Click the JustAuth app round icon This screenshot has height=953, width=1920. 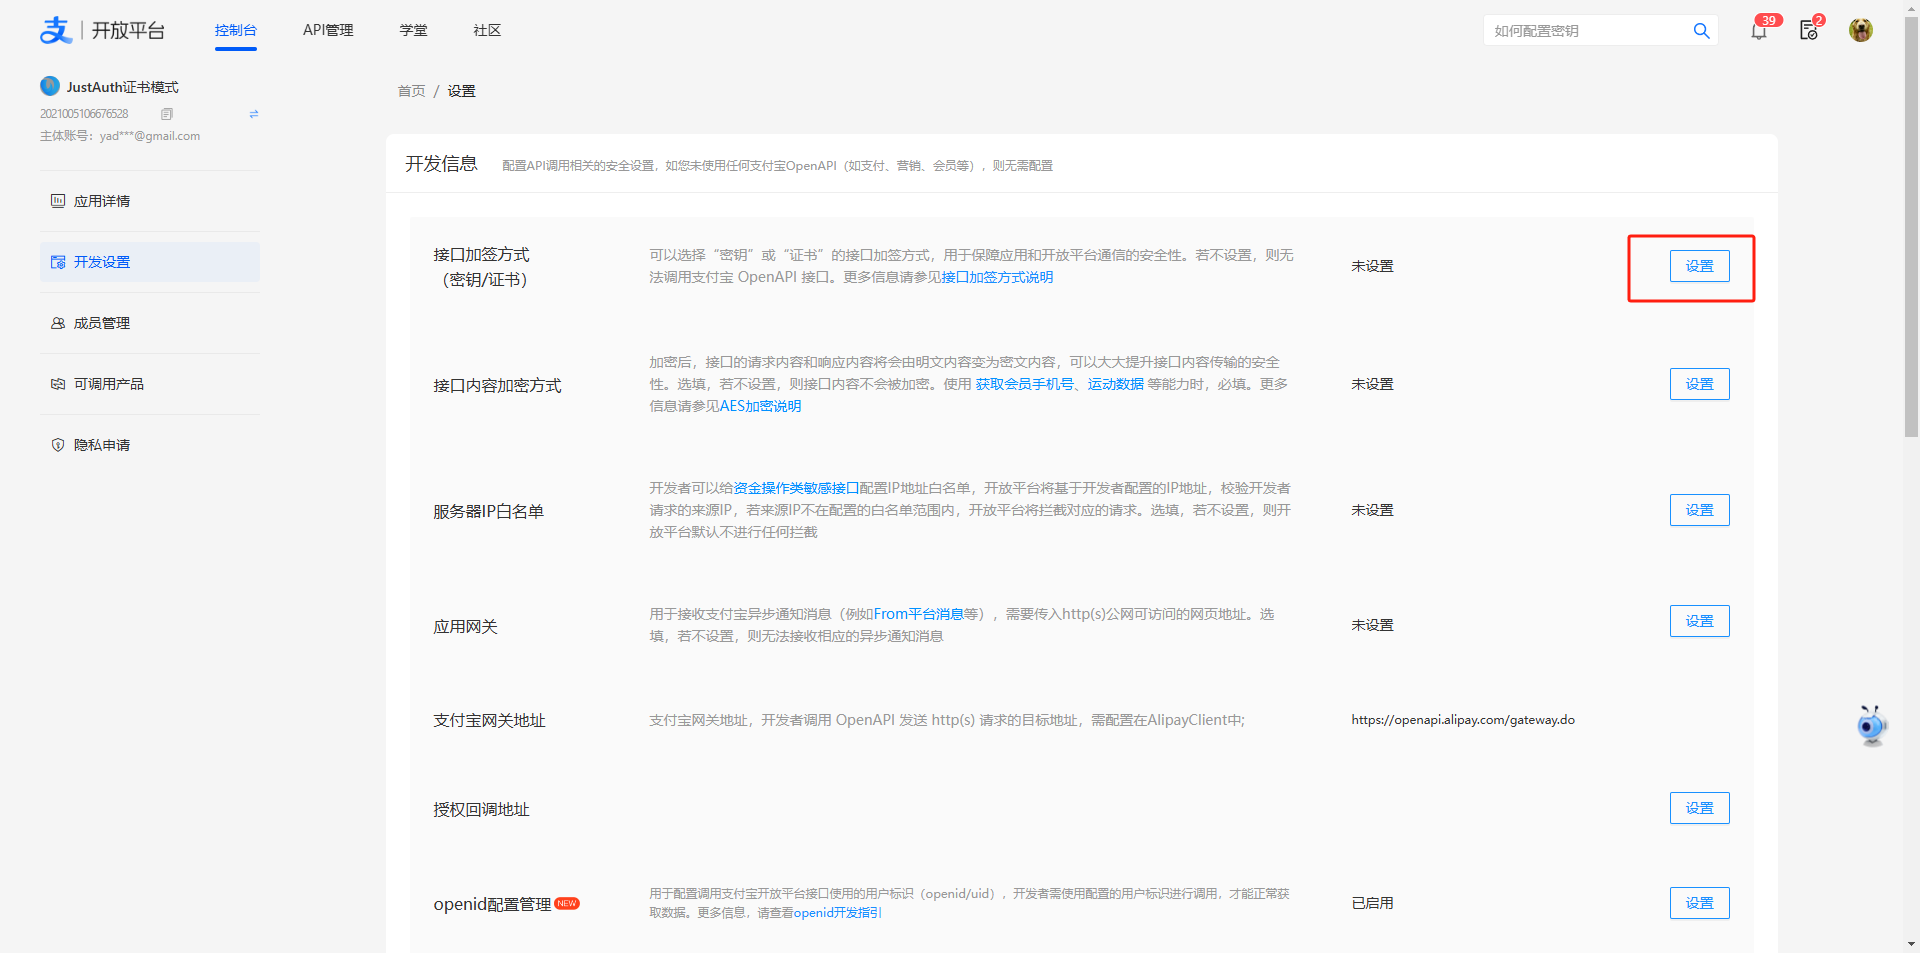pos(50,86)
